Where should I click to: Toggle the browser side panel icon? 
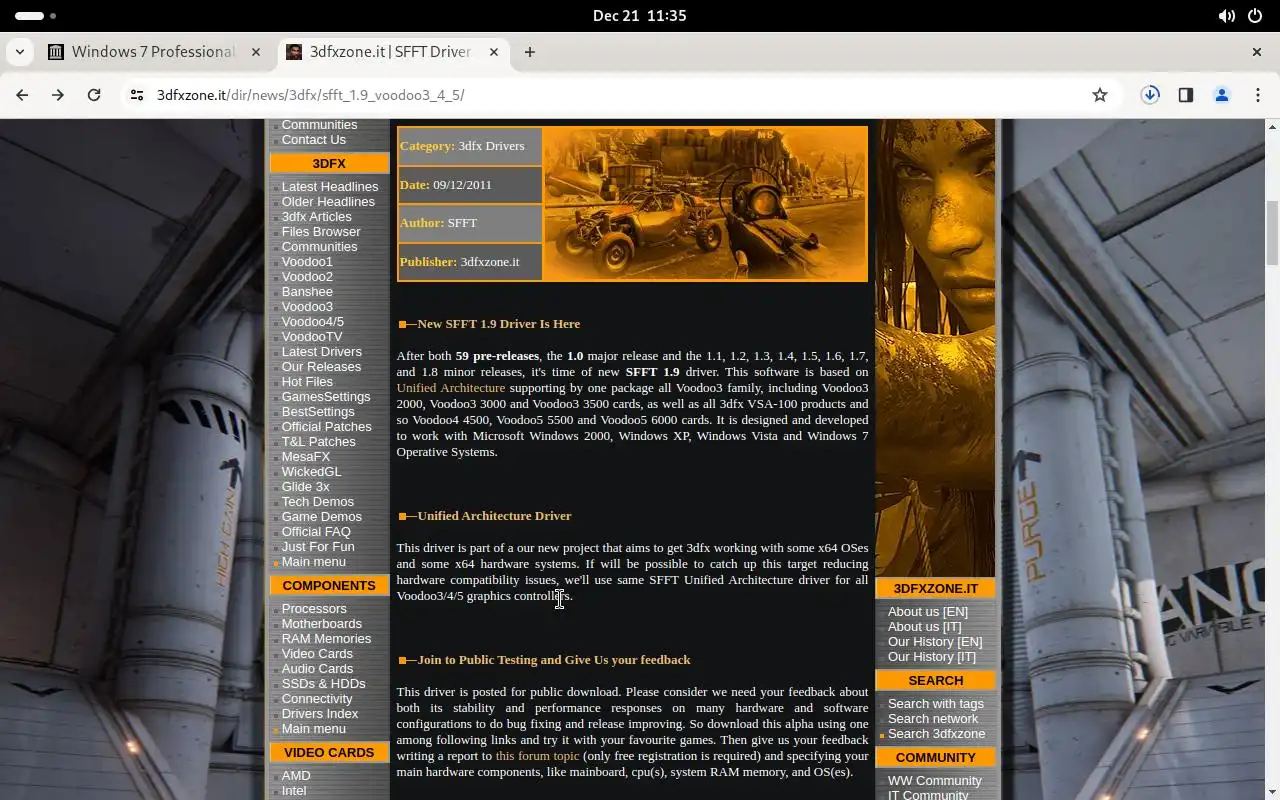coord(1186,95)
